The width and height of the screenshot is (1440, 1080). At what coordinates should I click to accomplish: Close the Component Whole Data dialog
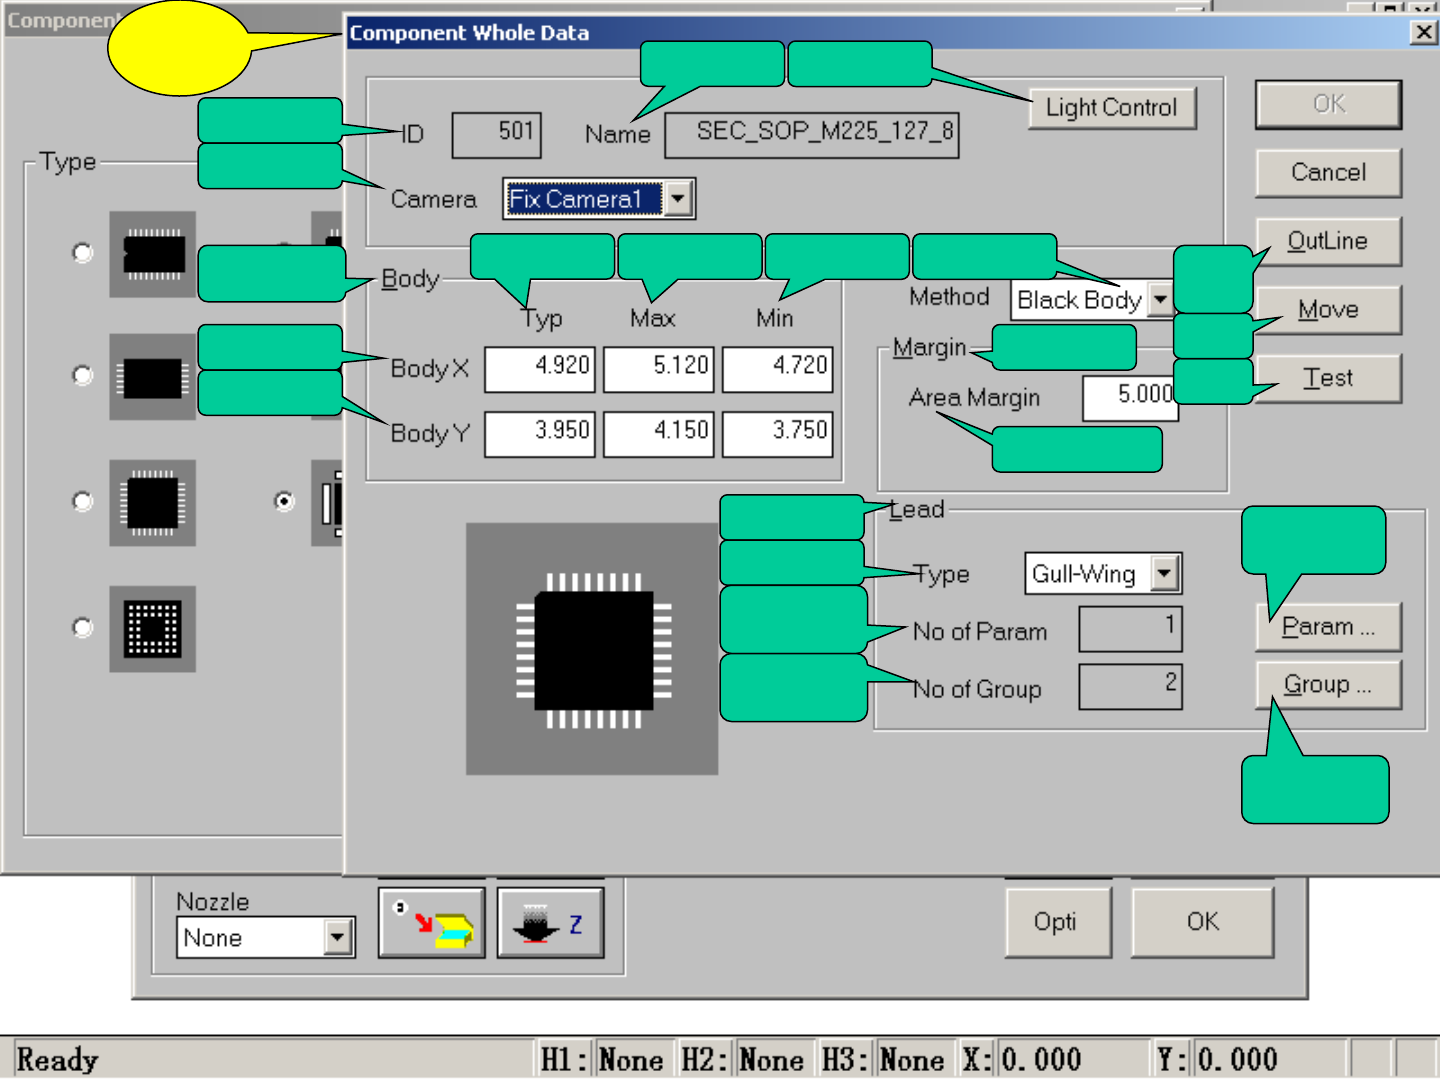1423,33
